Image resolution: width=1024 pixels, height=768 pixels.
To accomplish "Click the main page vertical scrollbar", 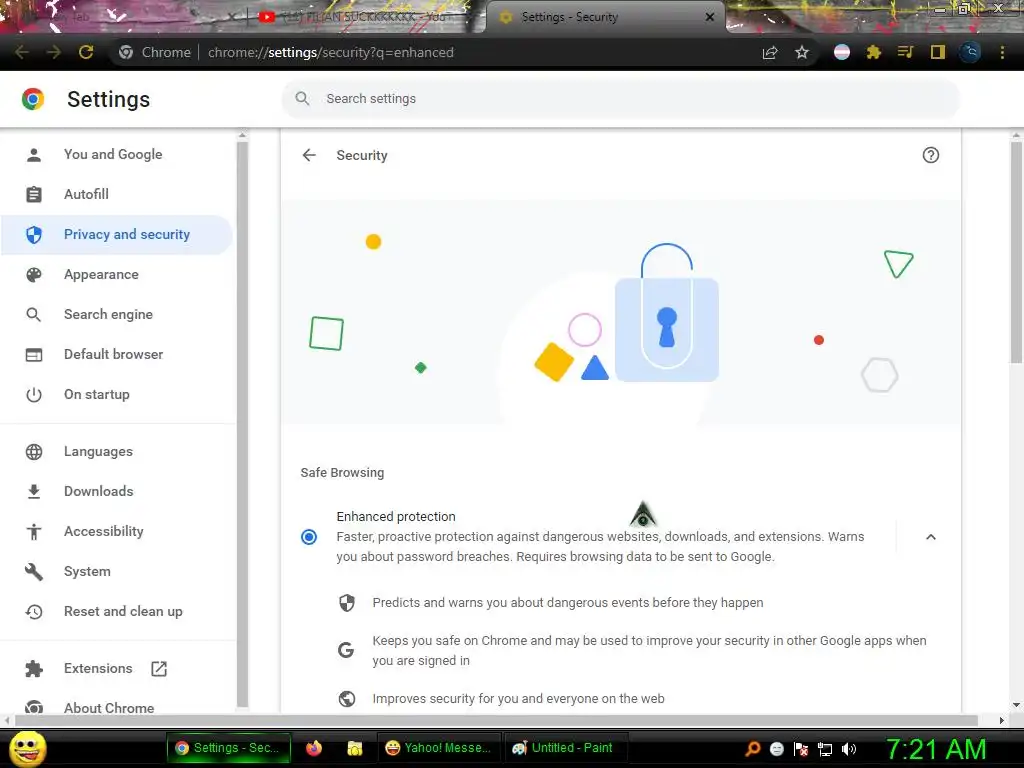I will tap(1016, 251).
